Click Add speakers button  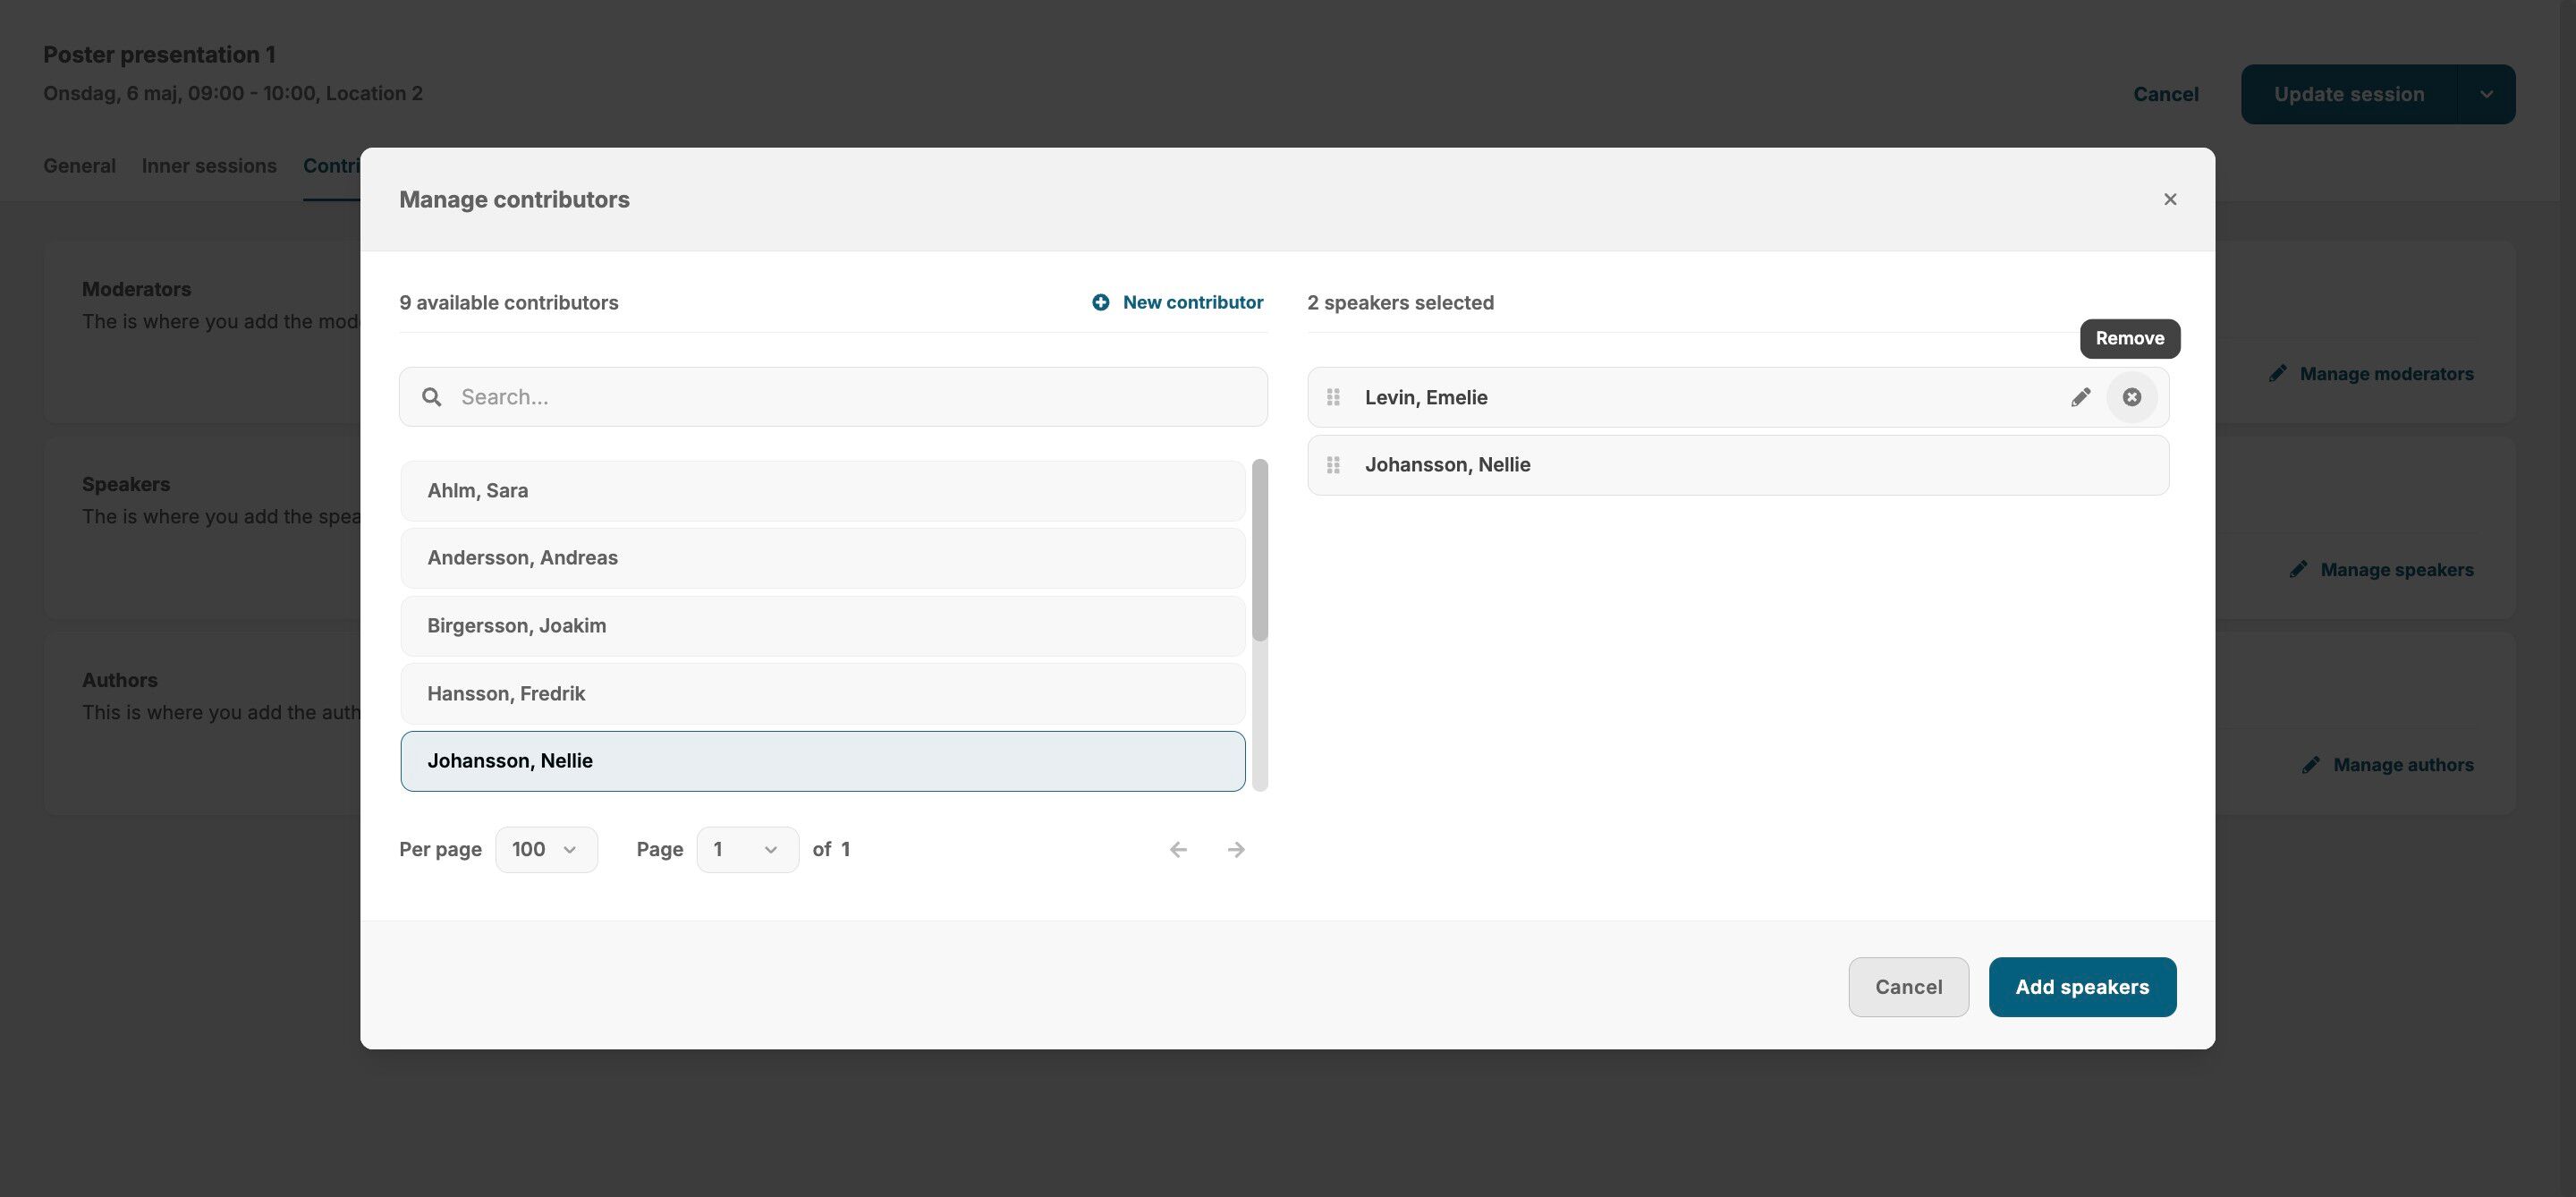tap(2081, 987)
